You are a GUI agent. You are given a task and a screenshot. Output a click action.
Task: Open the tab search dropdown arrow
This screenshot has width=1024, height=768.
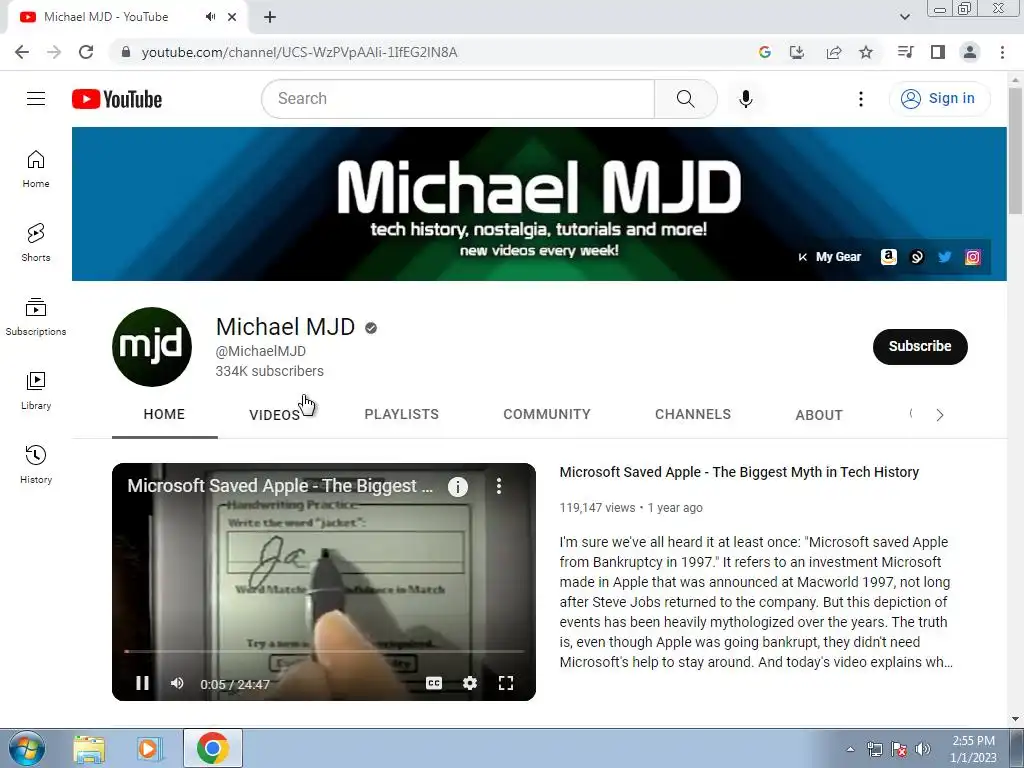coord(904,17)
